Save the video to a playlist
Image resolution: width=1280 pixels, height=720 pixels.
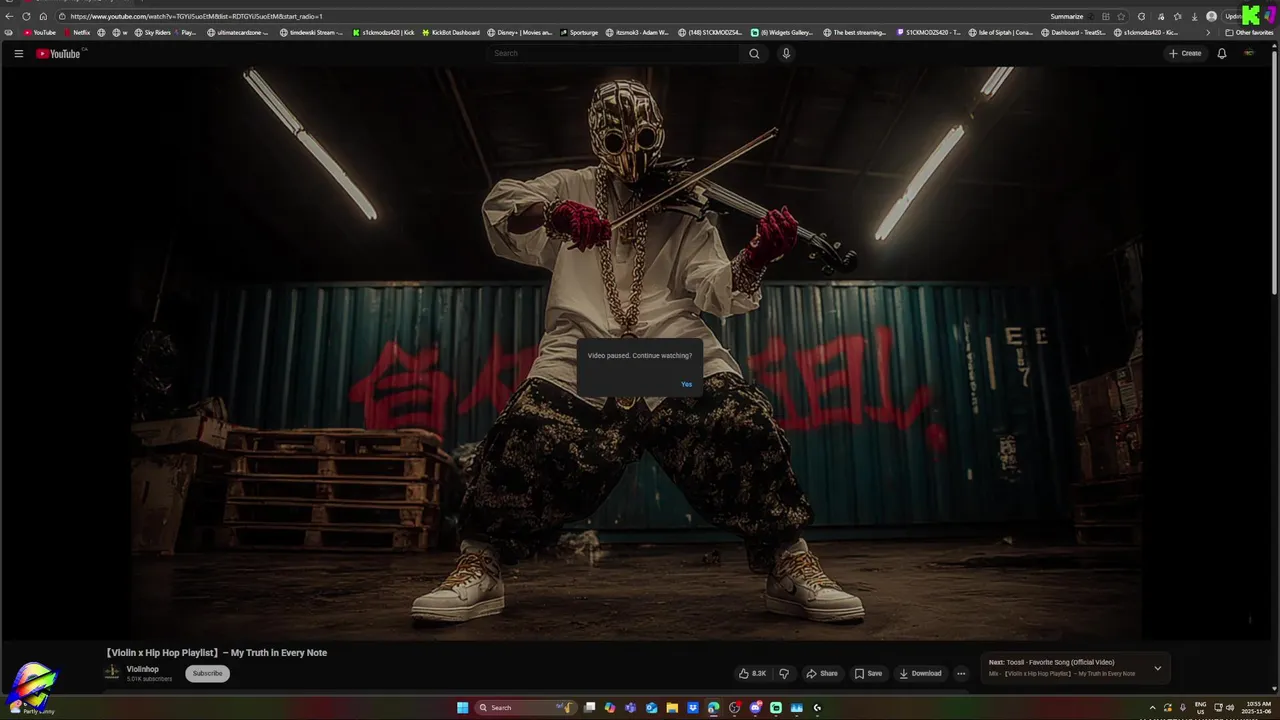868,673
